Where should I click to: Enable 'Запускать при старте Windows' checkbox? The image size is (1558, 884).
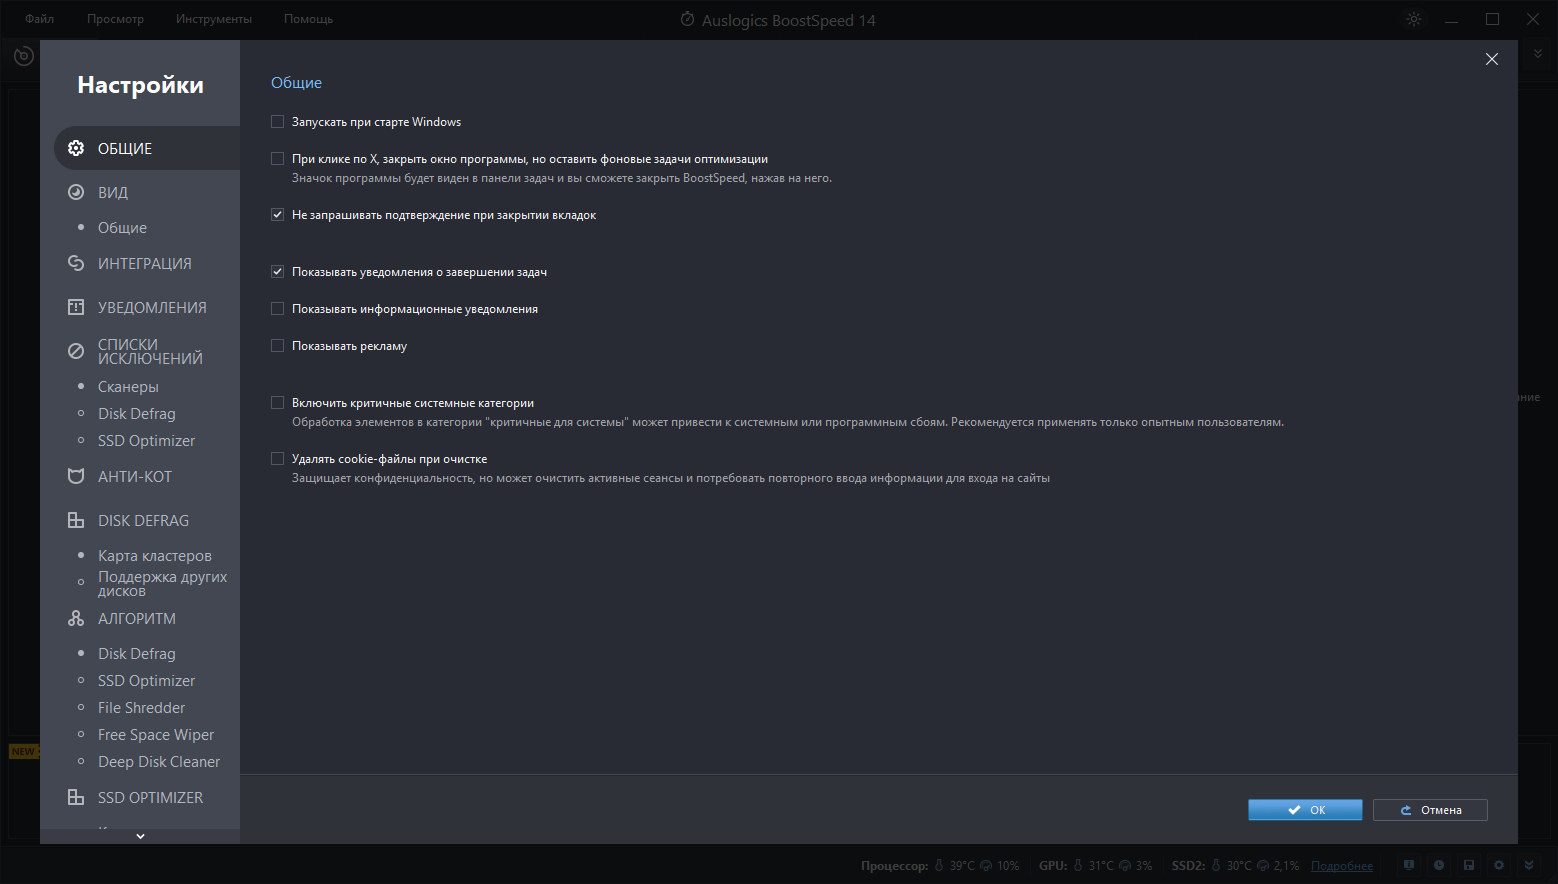[278, 122]
